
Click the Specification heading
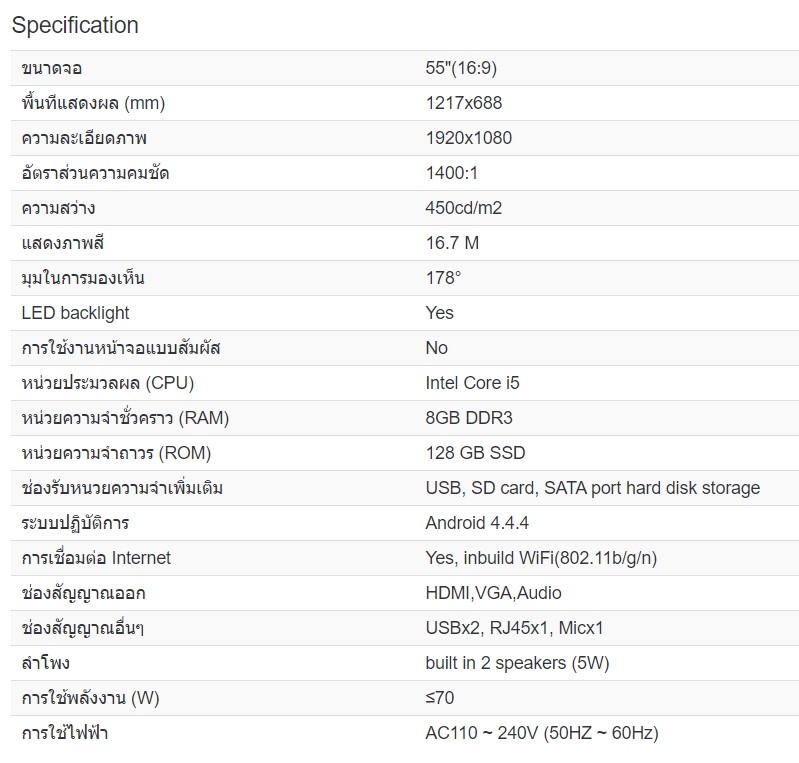click(x=75, y=25)
